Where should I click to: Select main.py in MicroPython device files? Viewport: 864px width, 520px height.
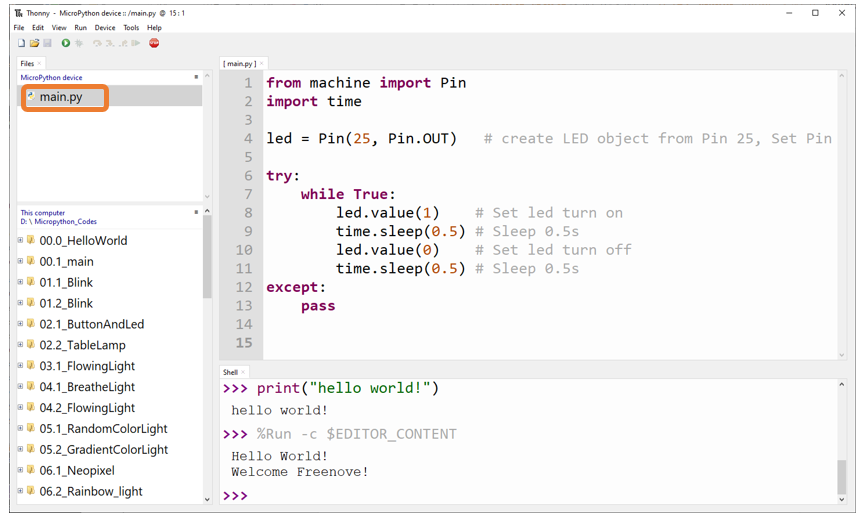[x=61, y=97]
